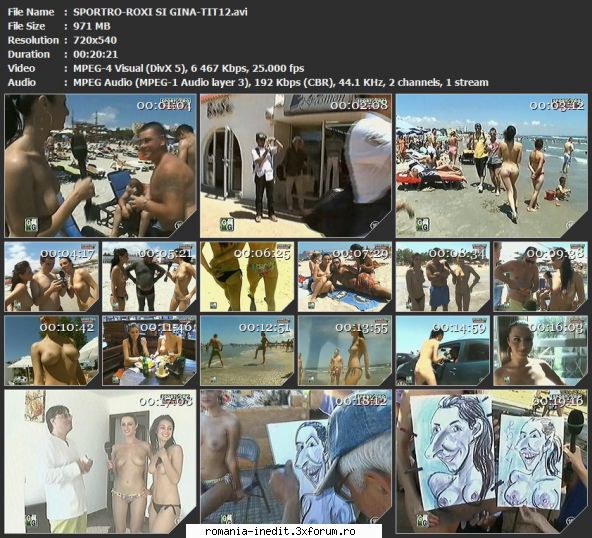Select the indoor thumbnail stamped 00:17:08
Screen dimensions: 592x538
point(100,461)
